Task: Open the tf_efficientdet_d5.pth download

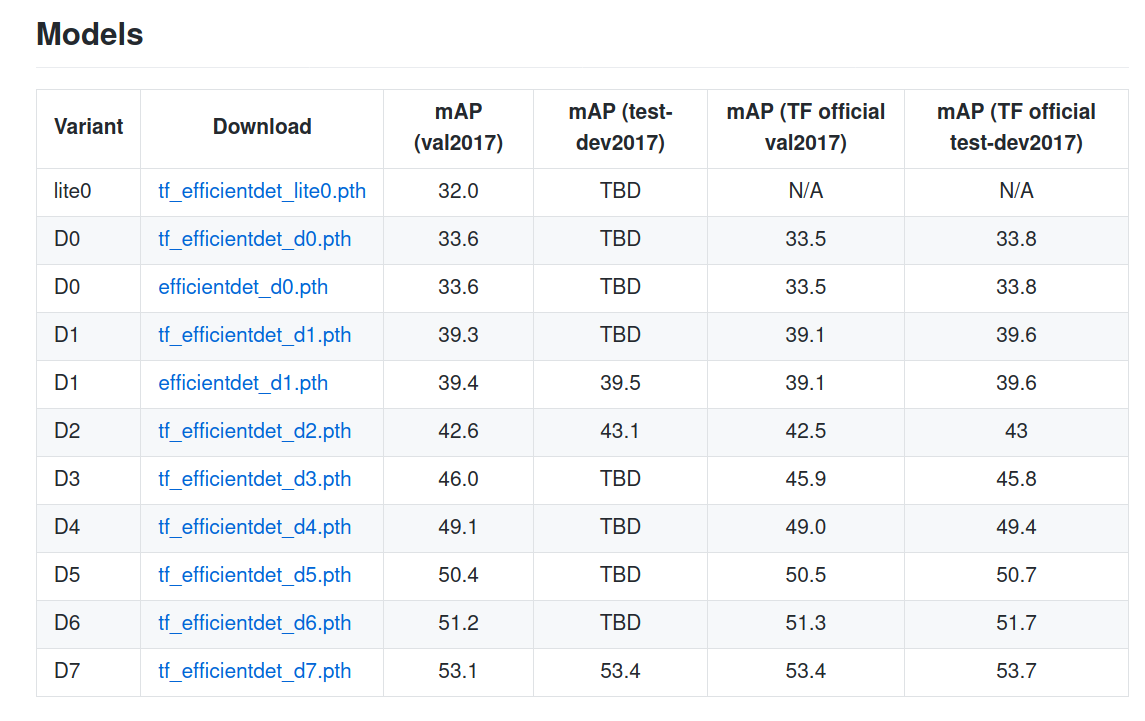Action: [x=255, y=576]
